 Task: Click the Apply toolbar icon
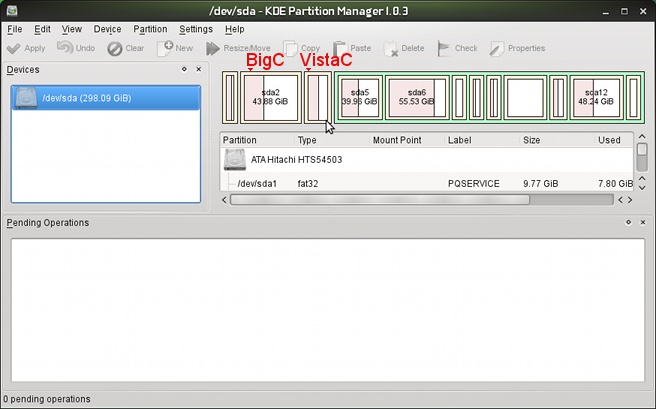tap(14, 48)
